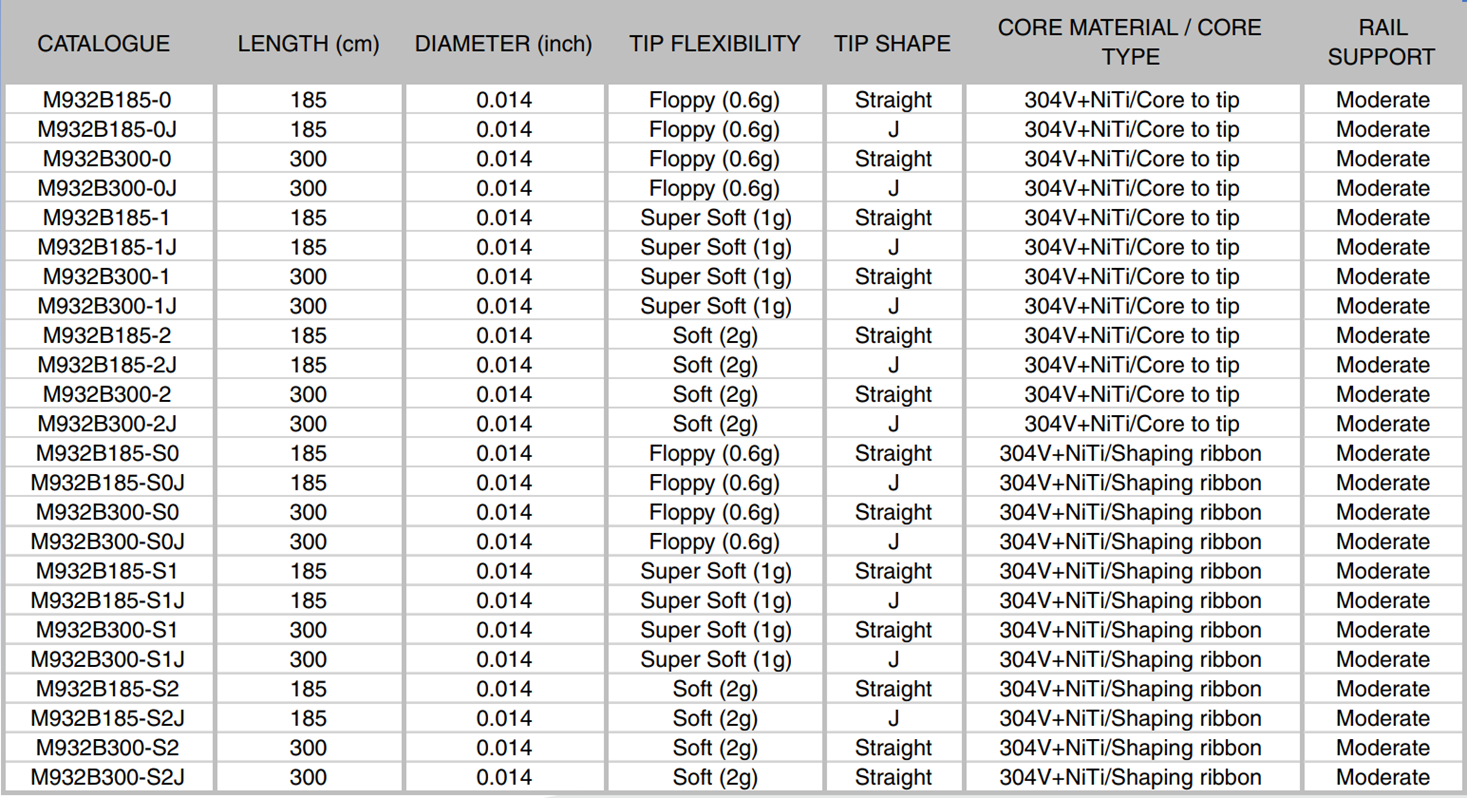
Task: Select the length cell in the M932B185-2 row
Action: tap(308, 335)
